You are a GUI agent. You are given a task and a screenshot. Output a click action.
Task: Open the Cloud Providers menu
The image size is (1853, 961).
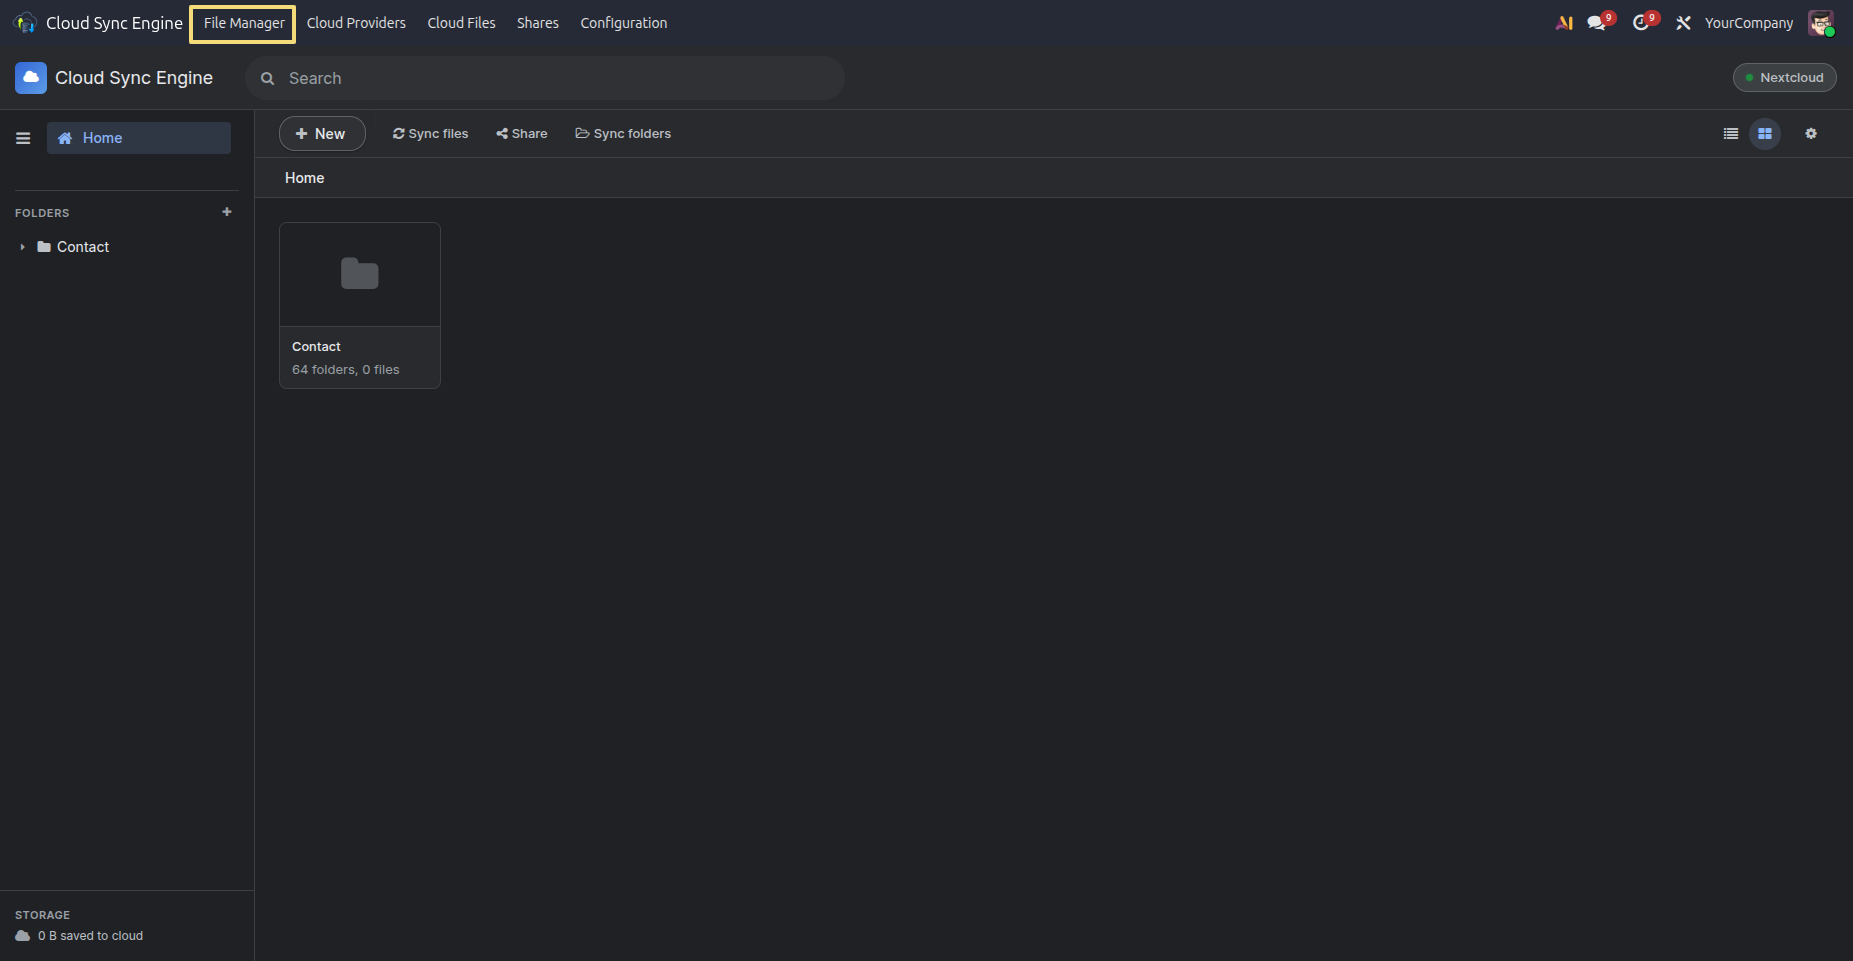[356, 23]
